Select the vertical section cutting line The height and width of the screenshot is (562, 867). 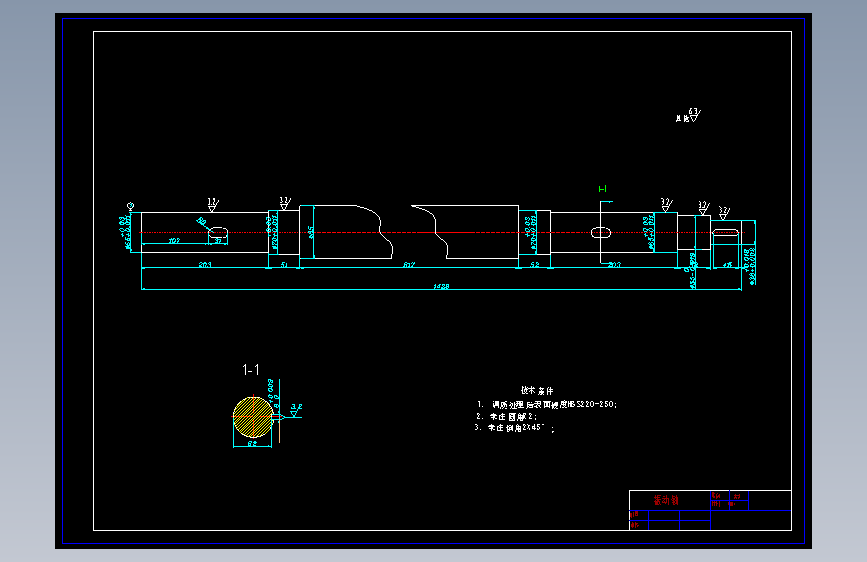(x=600, y=232)
